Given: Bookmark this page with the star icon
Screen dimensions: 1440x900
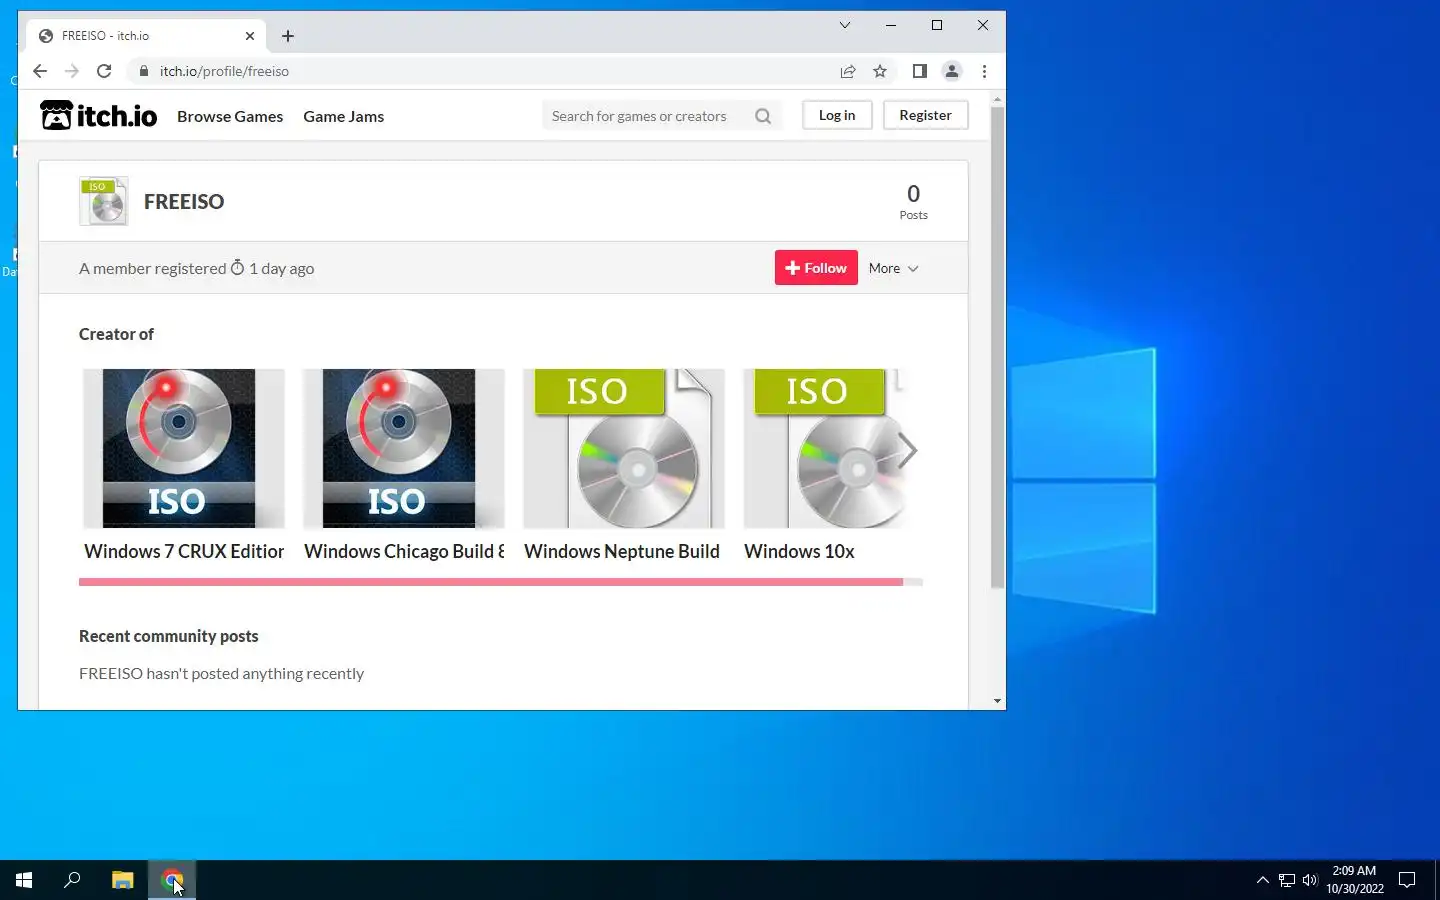Looking at the screenshot, I should (880, 71).
